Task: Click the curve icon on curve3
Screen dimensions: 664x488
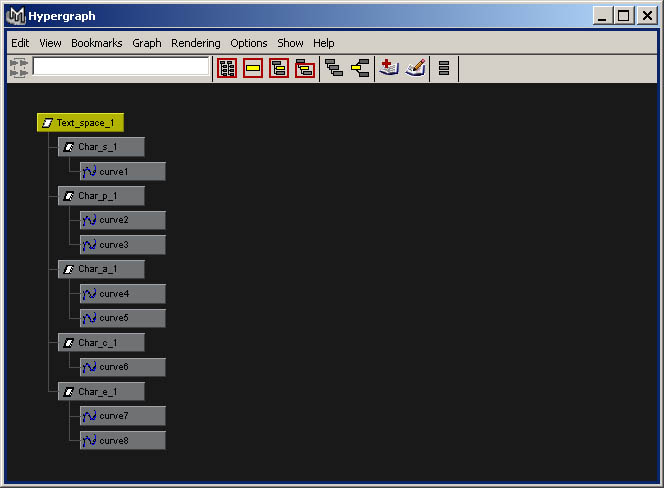Action: 89,245
